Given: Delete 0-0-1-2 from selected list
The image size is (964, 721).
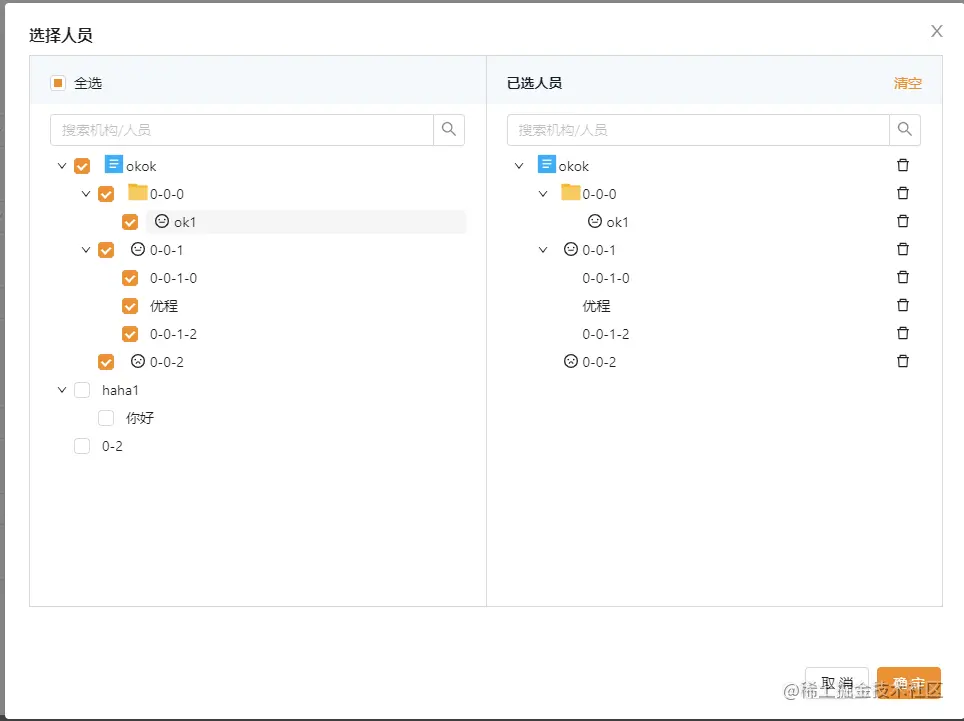Looking at the screenshot, I should pyautogui.click(x=903, y=333).
